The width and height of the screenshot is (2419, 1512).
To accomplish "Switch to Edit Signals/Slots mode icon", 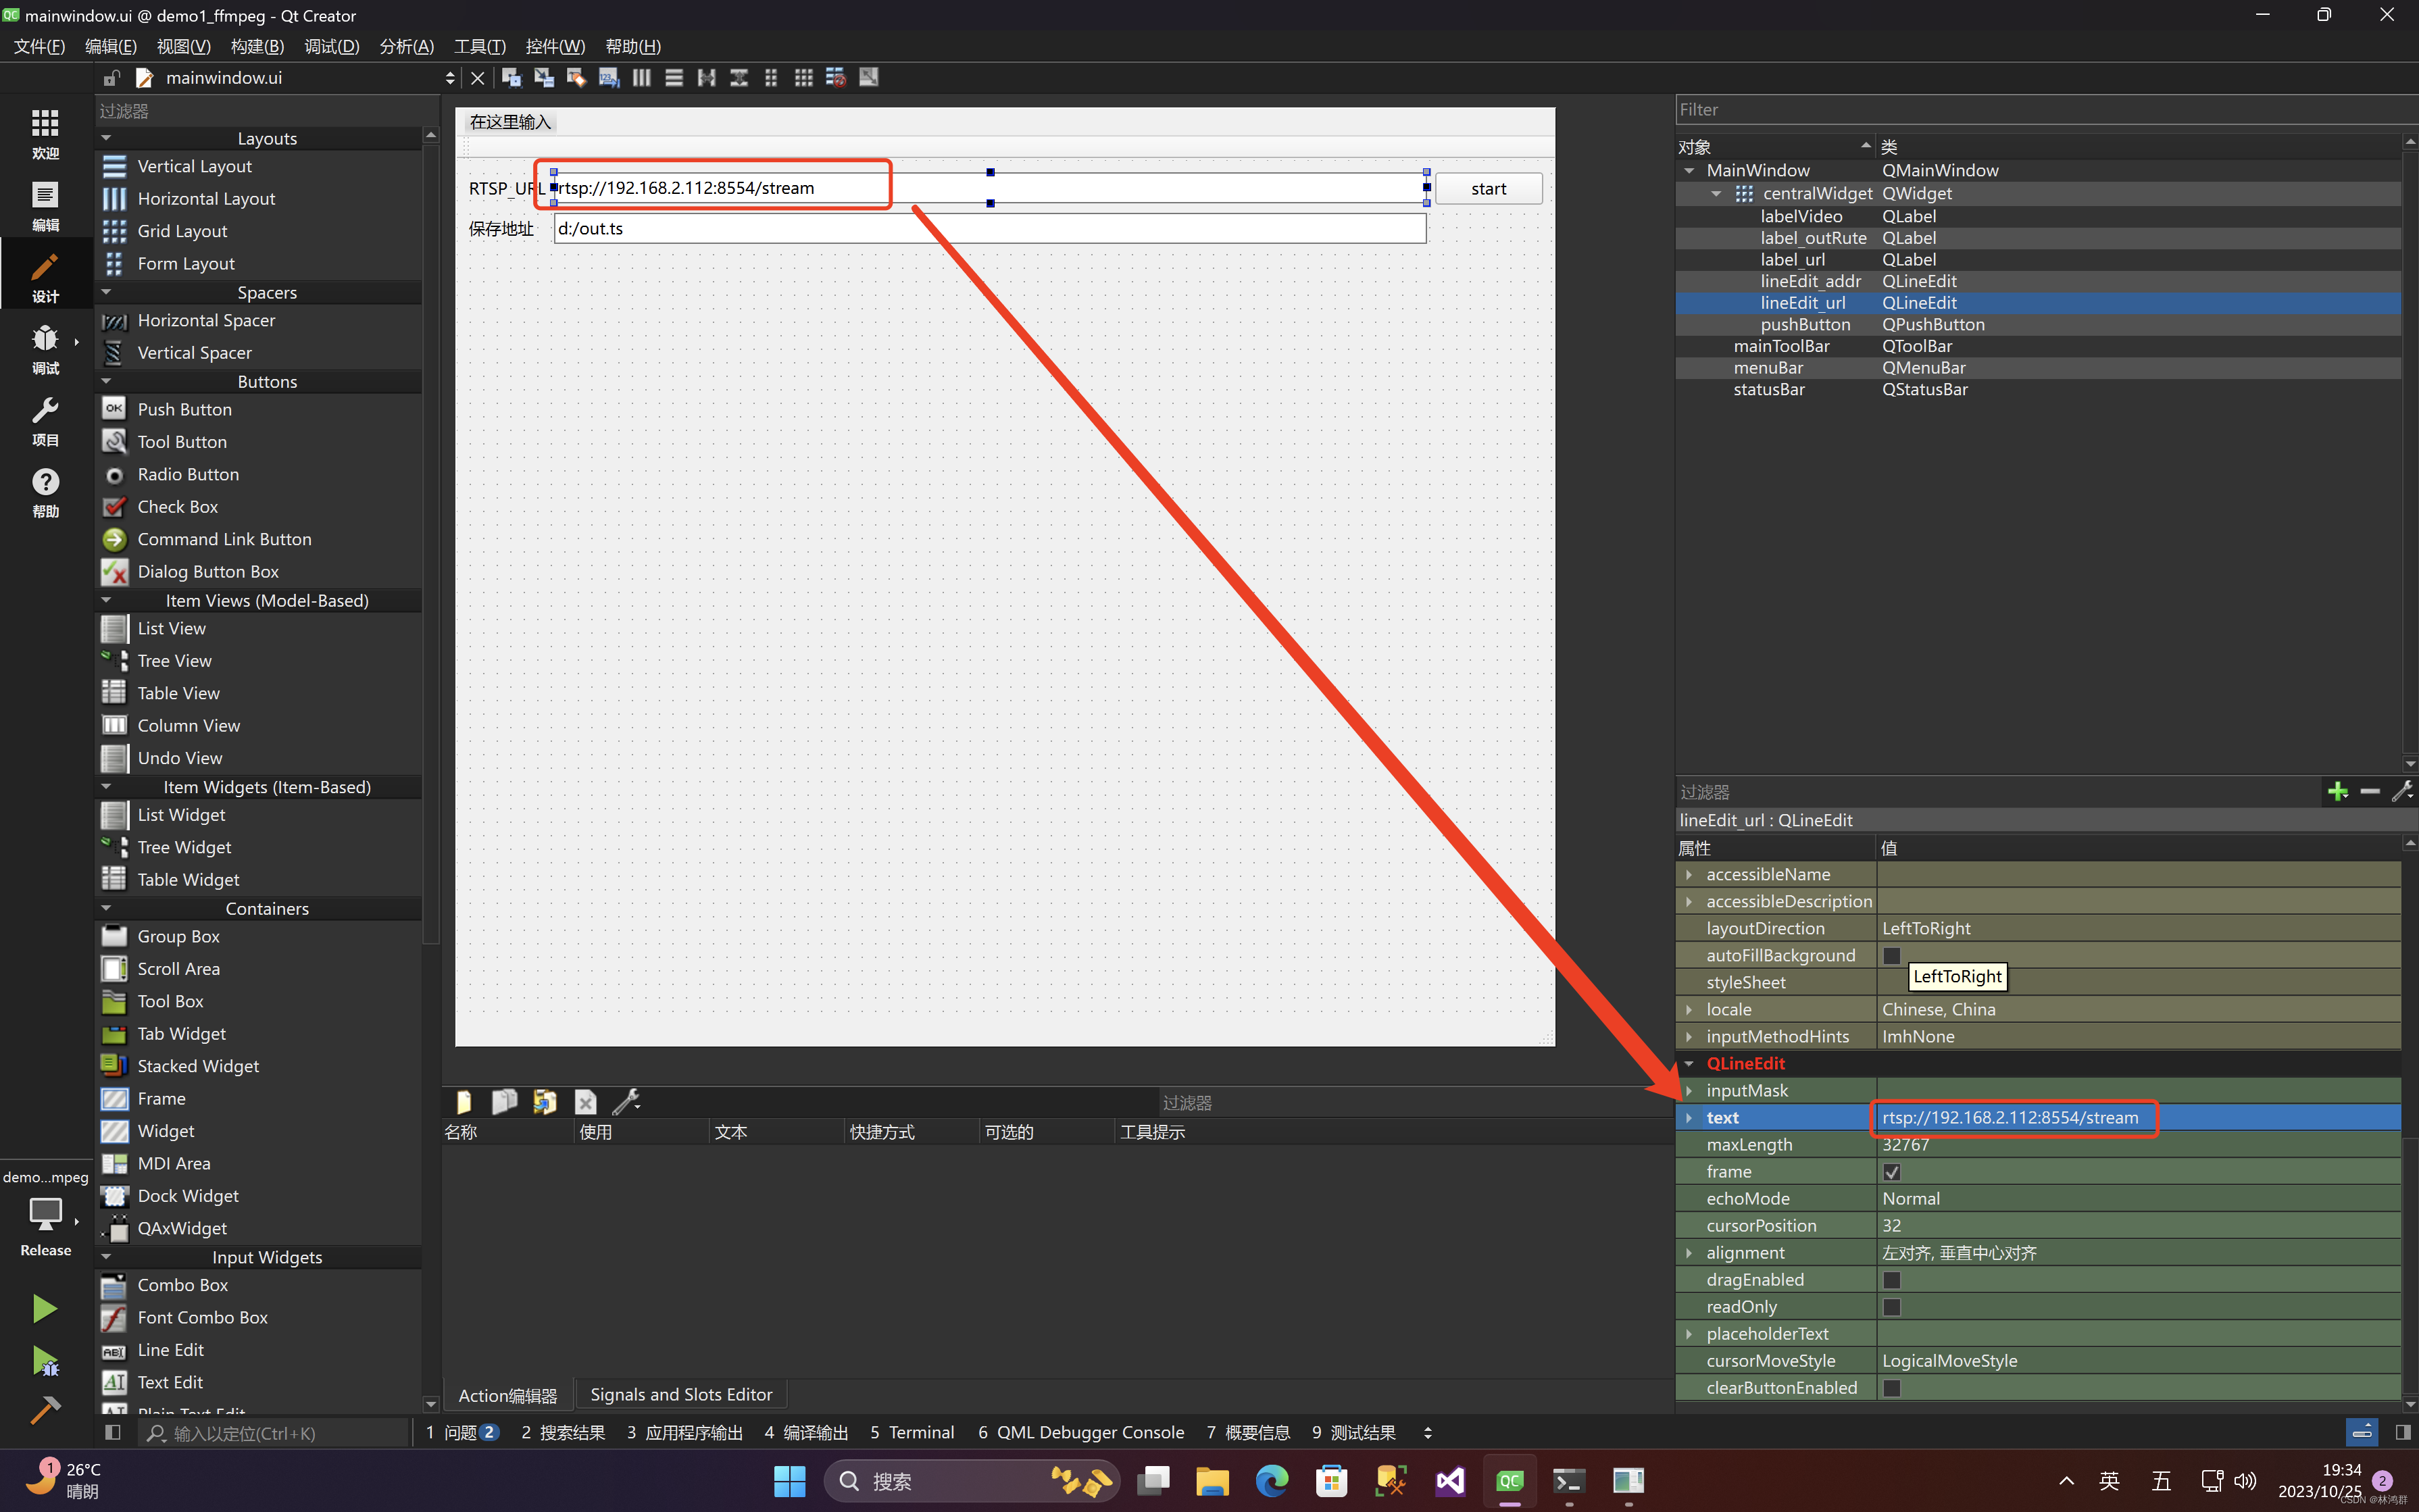I will click(x=544, y=78).
